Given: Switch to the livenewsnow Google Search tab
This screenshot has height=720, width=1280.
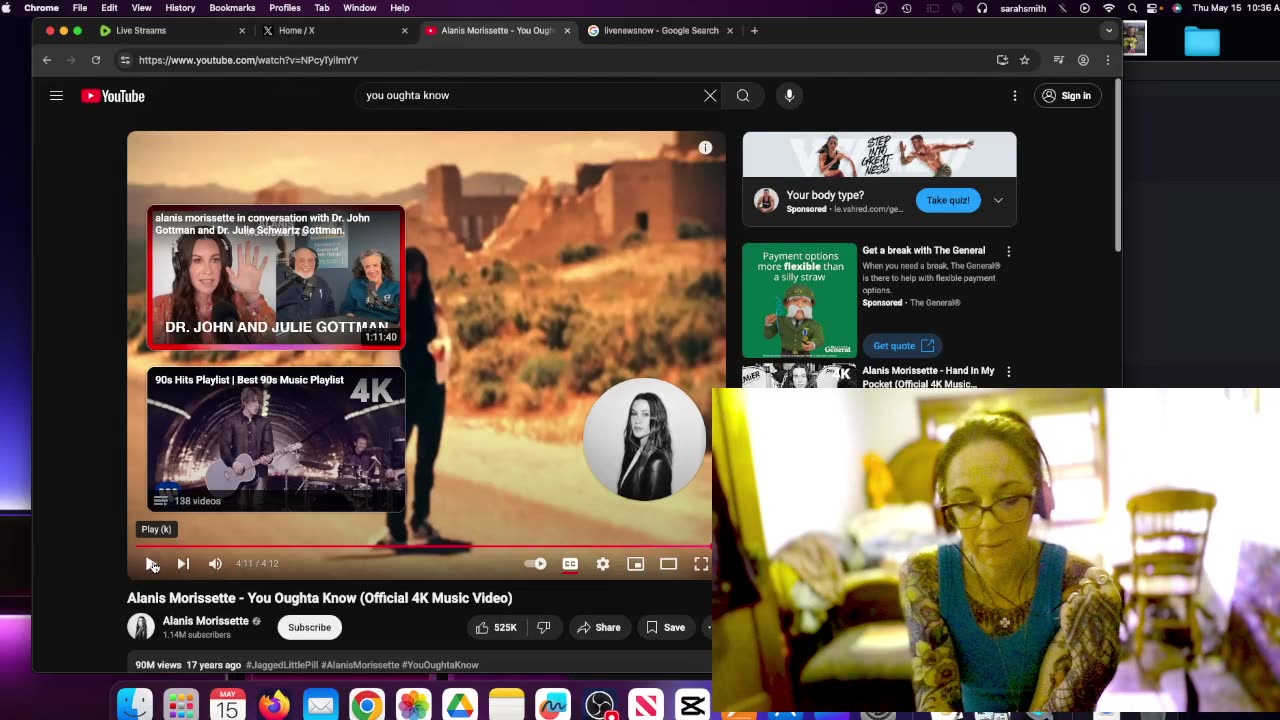Looking at the screenshot, I should [661, 31].
